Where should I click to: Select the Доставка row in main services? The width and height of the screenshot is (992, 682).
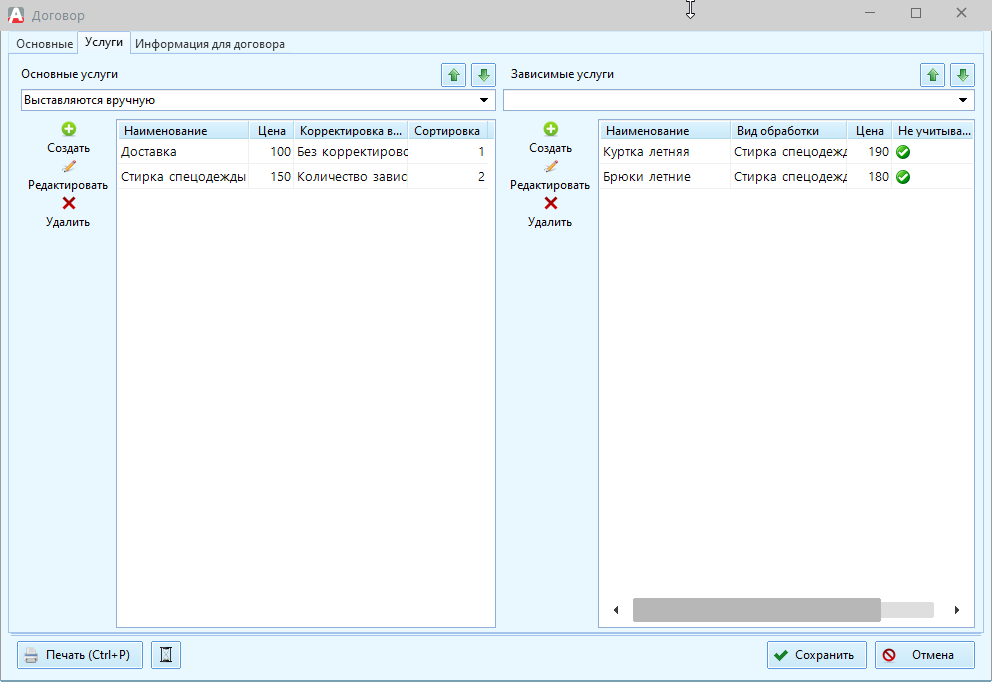[x=180, y=152]
